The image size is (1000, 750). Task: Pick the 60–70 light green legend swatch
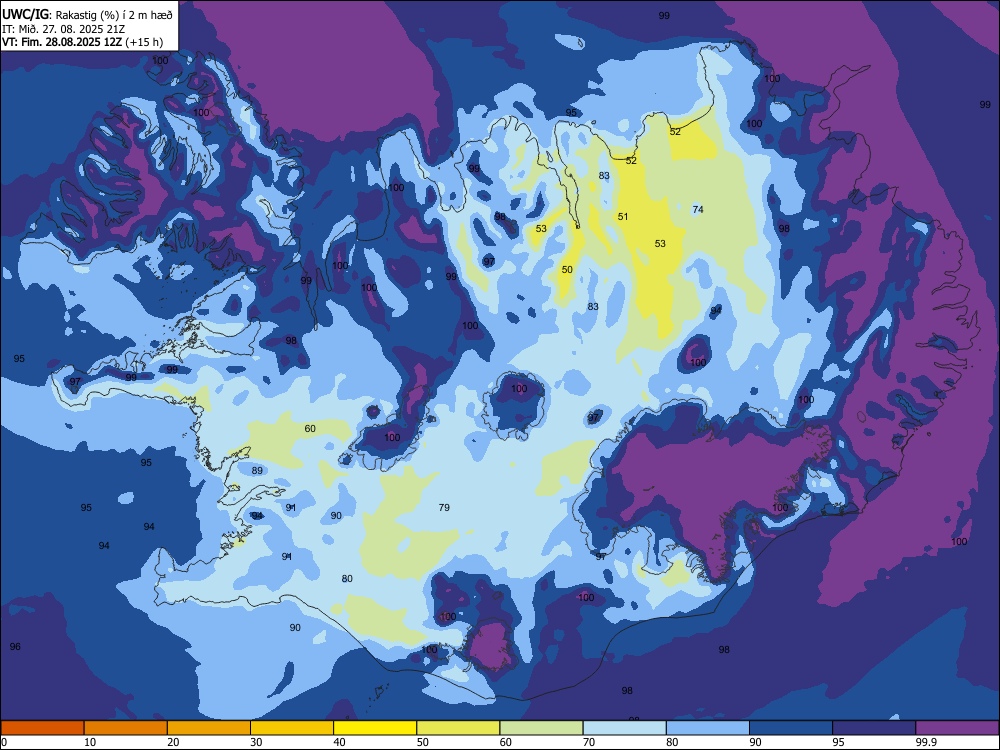coord(541,728)
